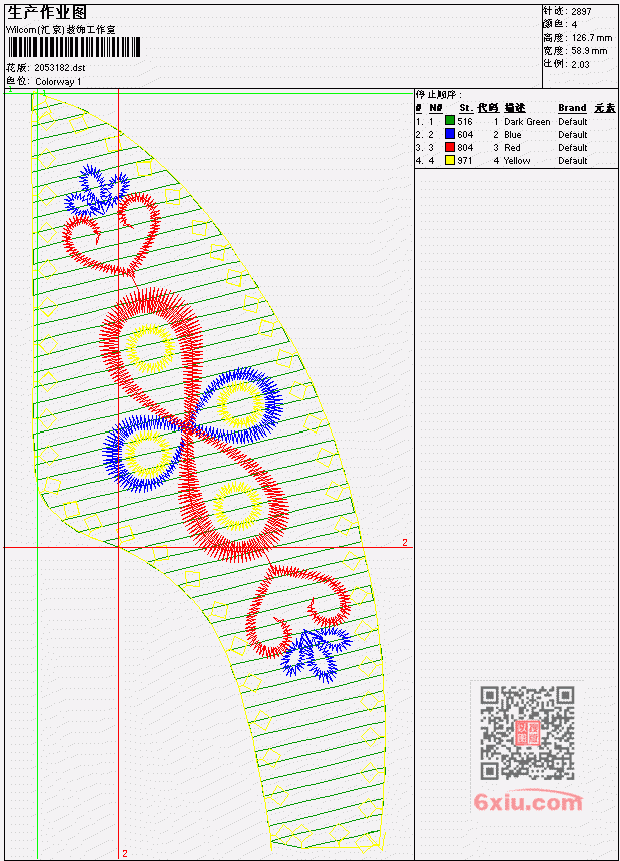Select thread code 971
Image resolution: width=620 pixels, height=861 pixels.
pos(465,160)
